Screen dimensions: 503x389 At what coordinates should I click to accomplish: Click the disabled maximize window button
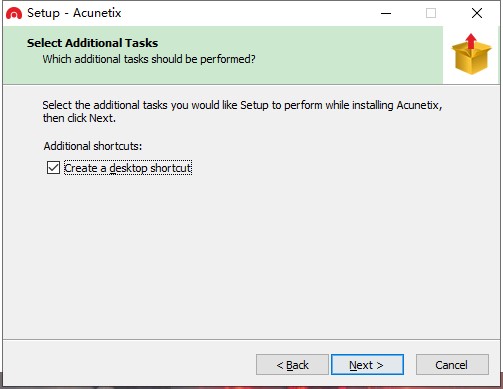pos(431,13)
